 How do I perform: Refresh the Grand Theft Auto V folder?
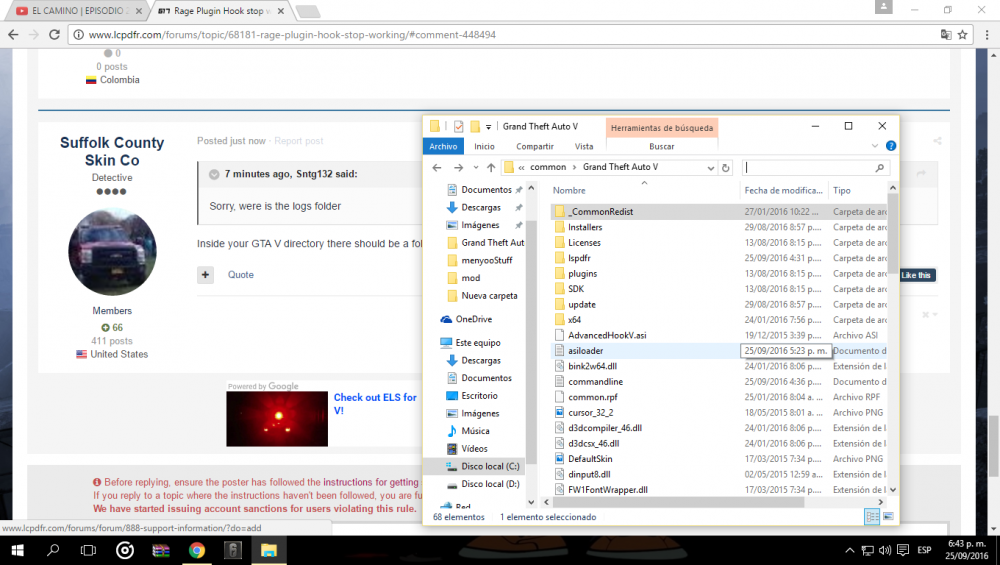725,168
